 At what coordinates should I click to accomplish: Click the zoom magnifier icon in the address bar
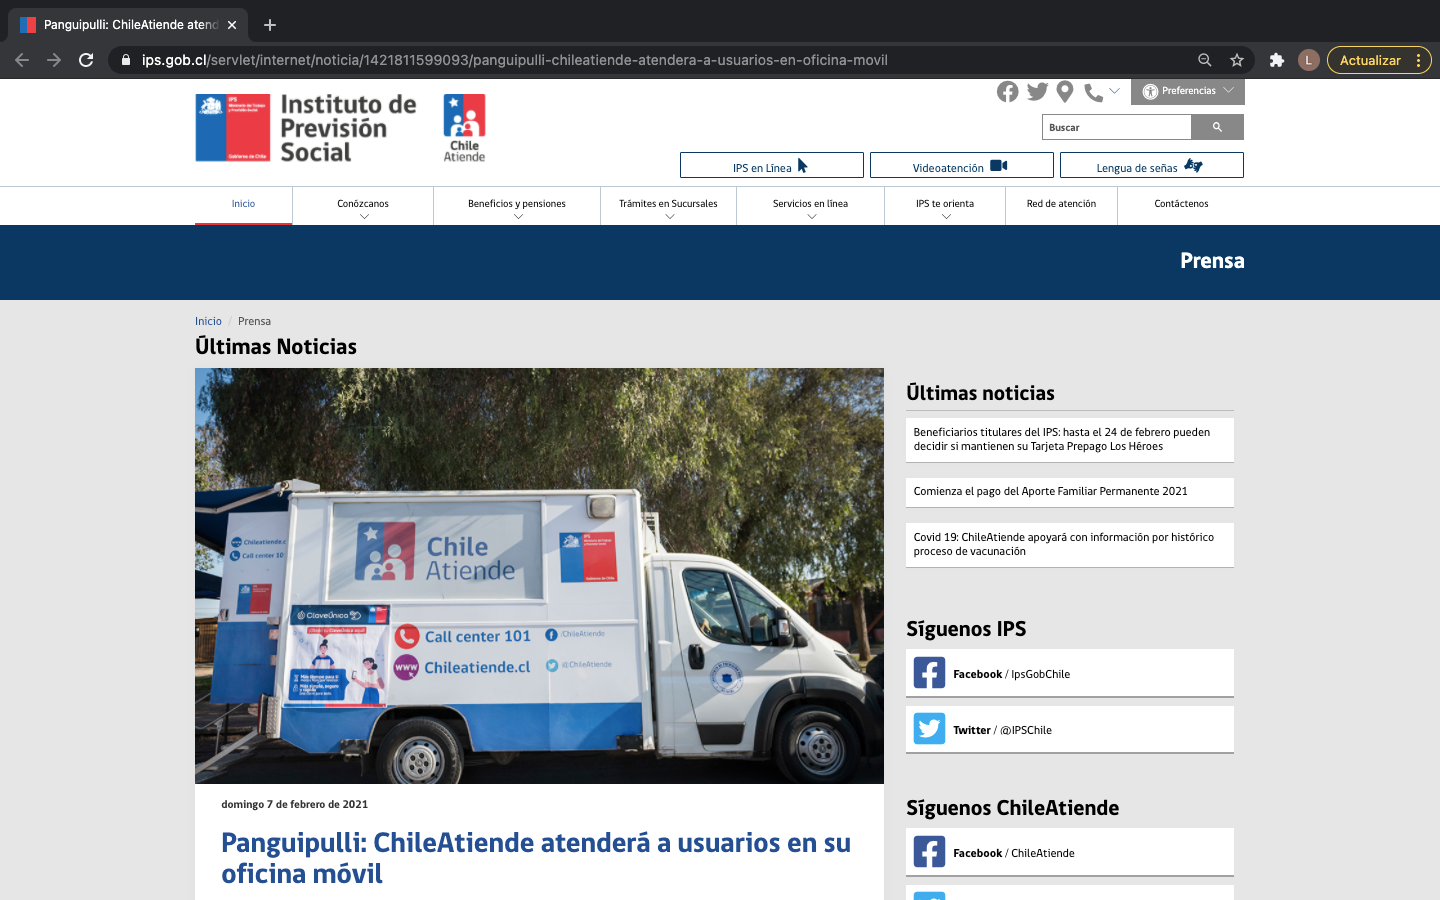click(x=1205, y=60)
